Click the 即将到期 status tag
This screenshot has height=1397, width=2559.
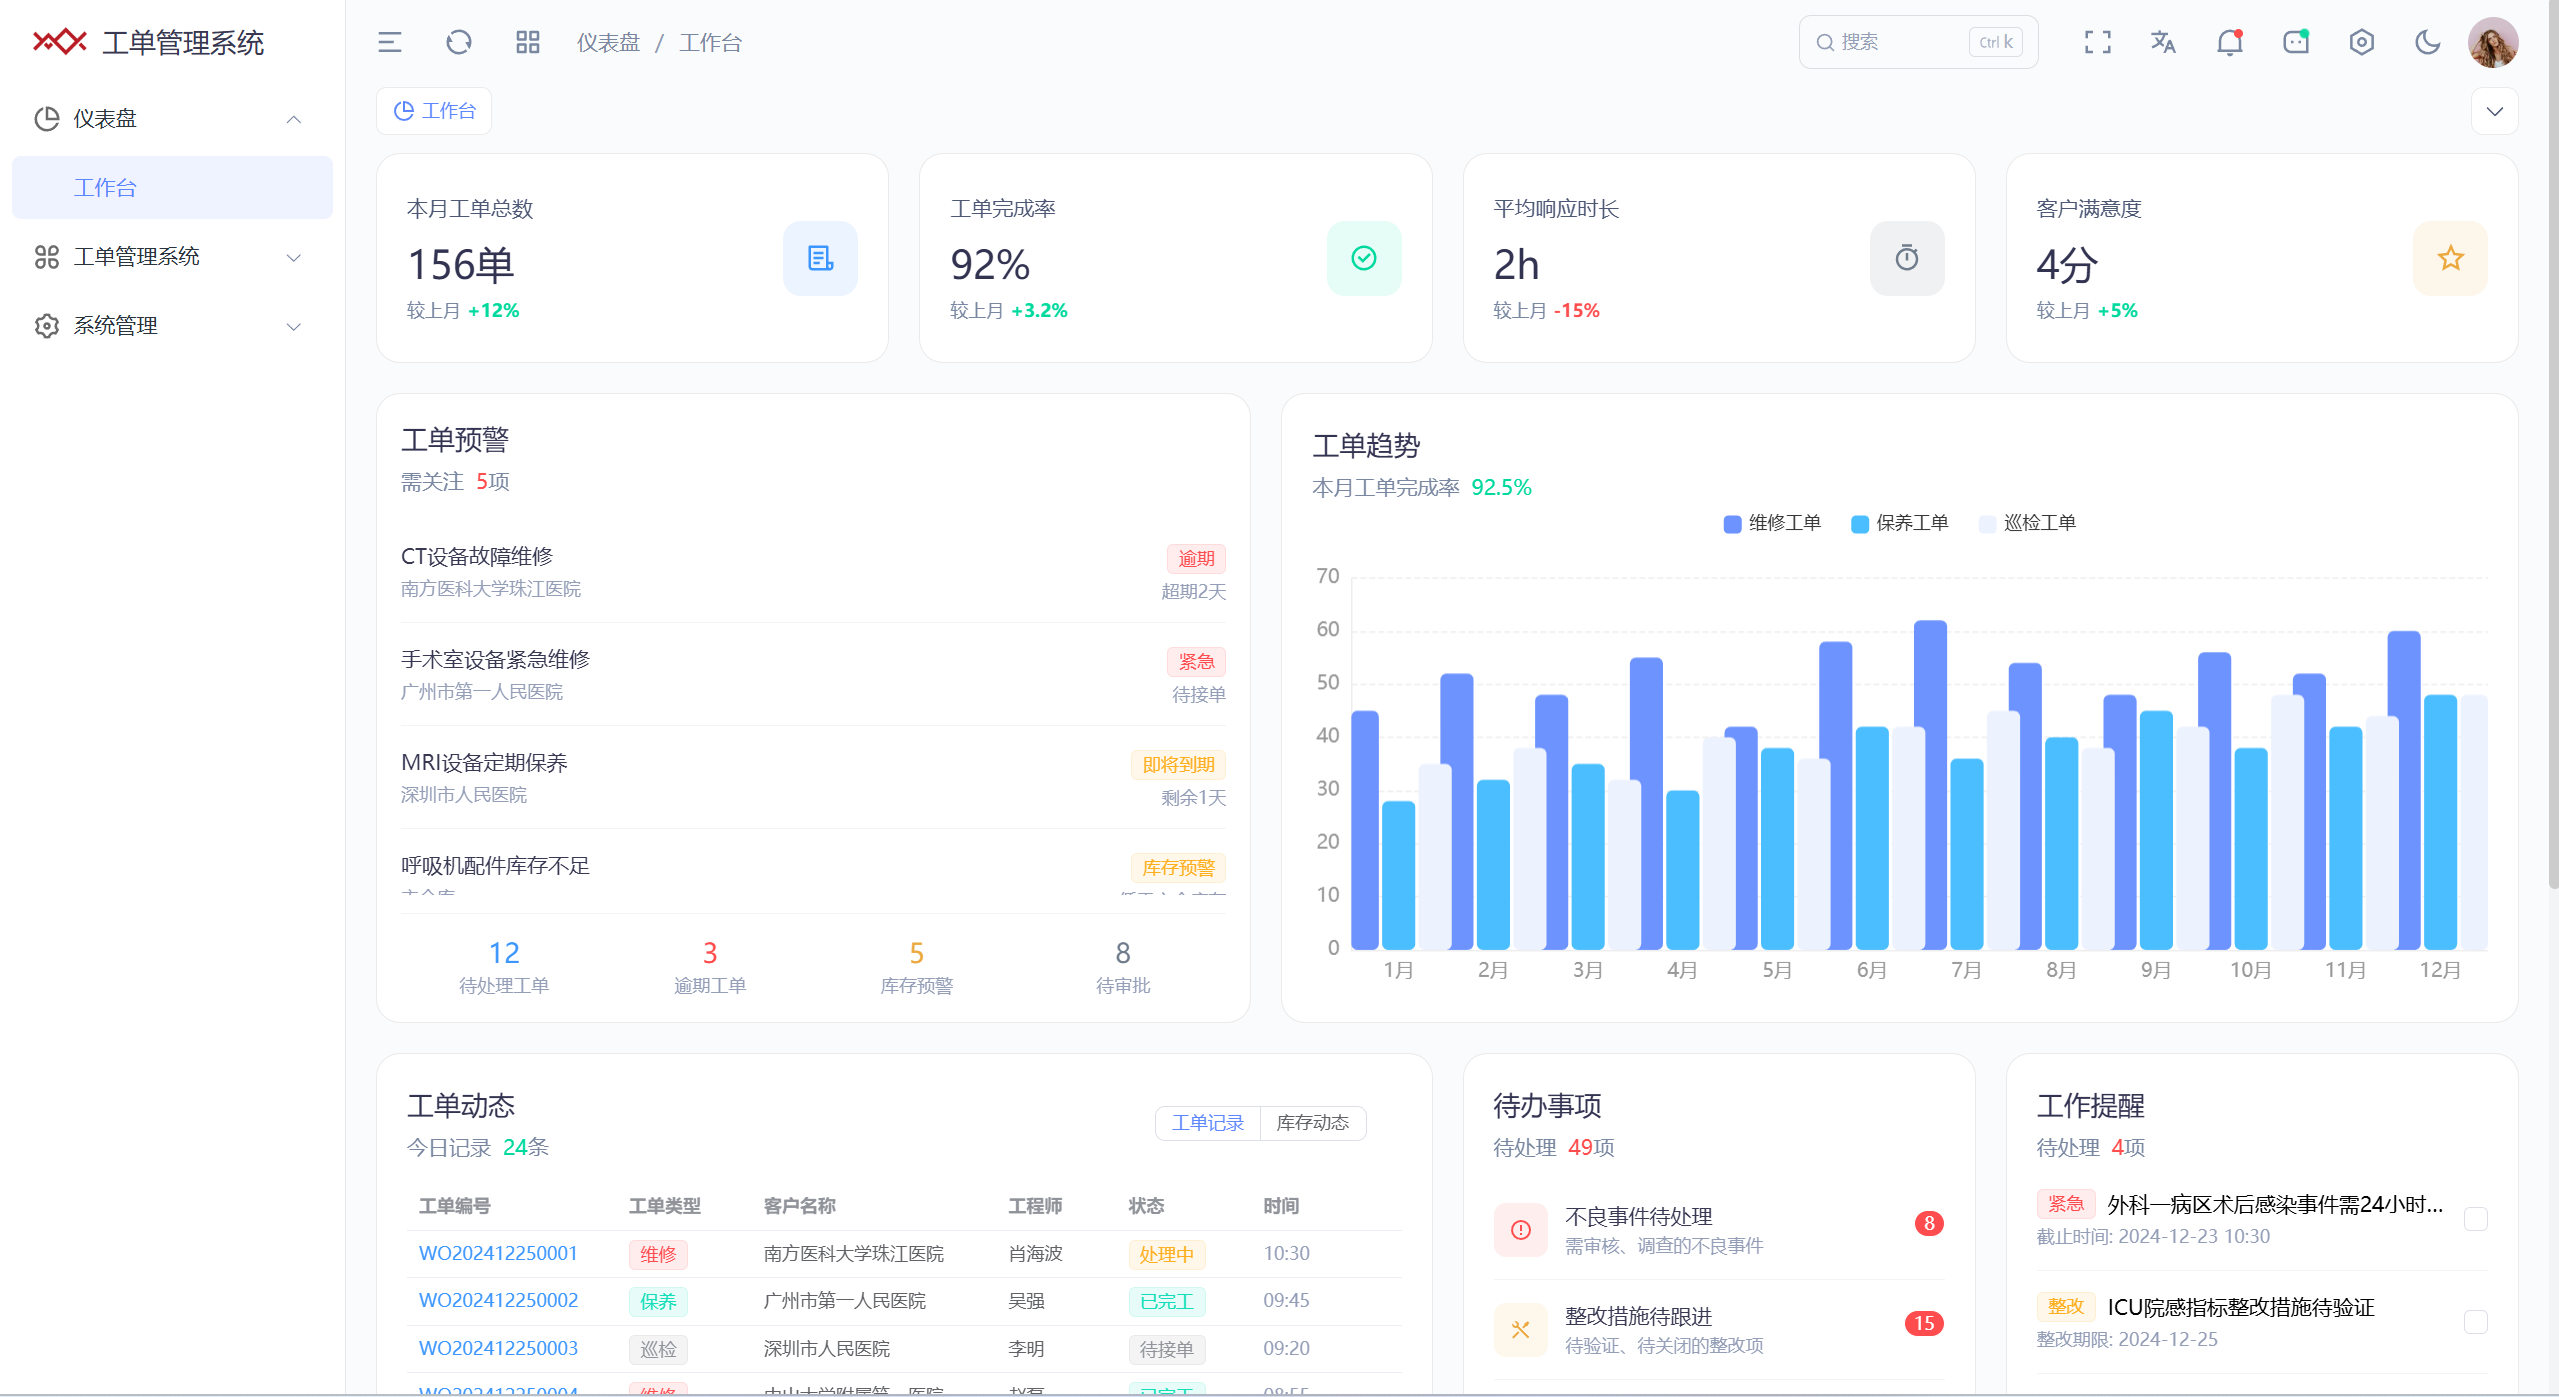1178,764
